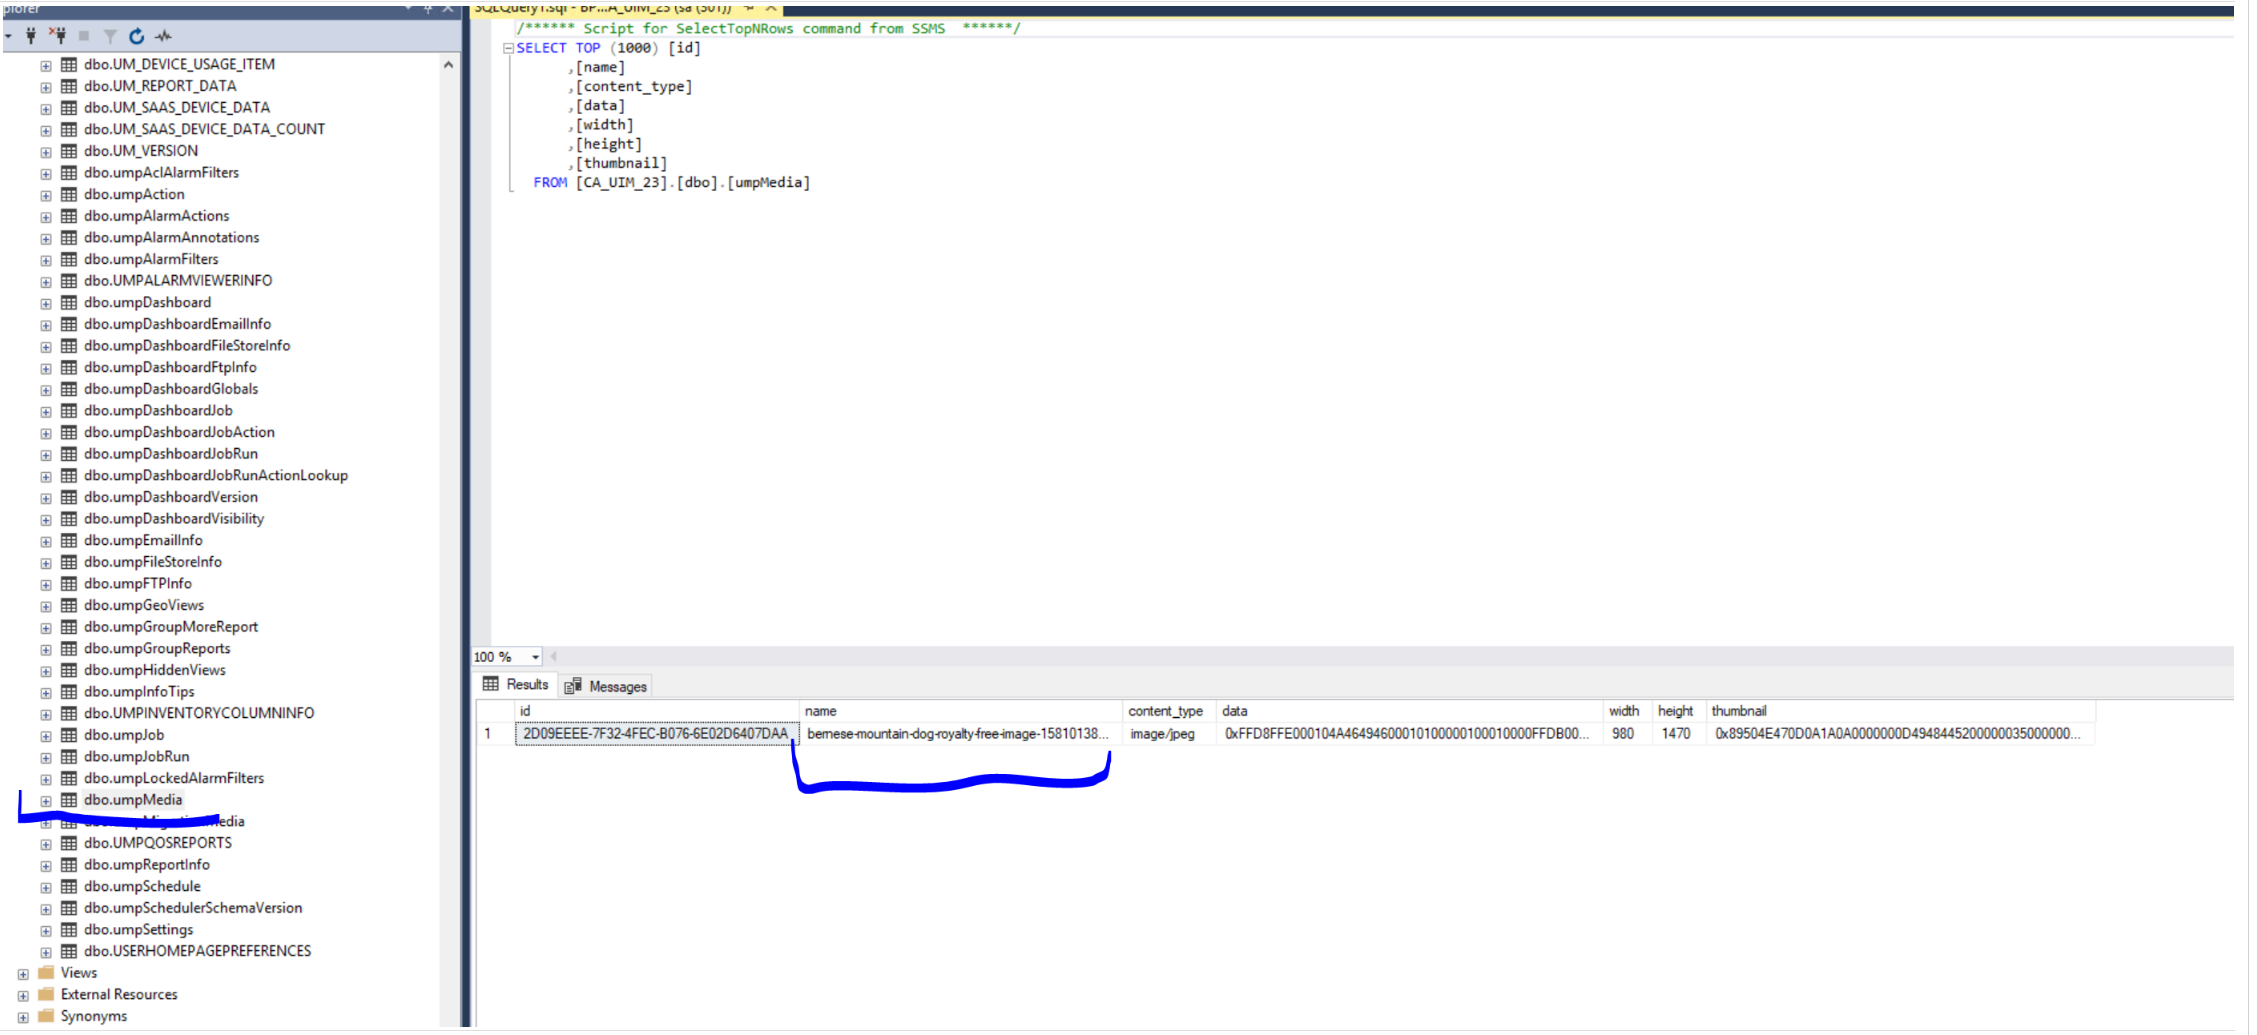Screen dimensions: 2257x1035
Task: Click the Synonyms folder icon
Action: pos(46,1016)
